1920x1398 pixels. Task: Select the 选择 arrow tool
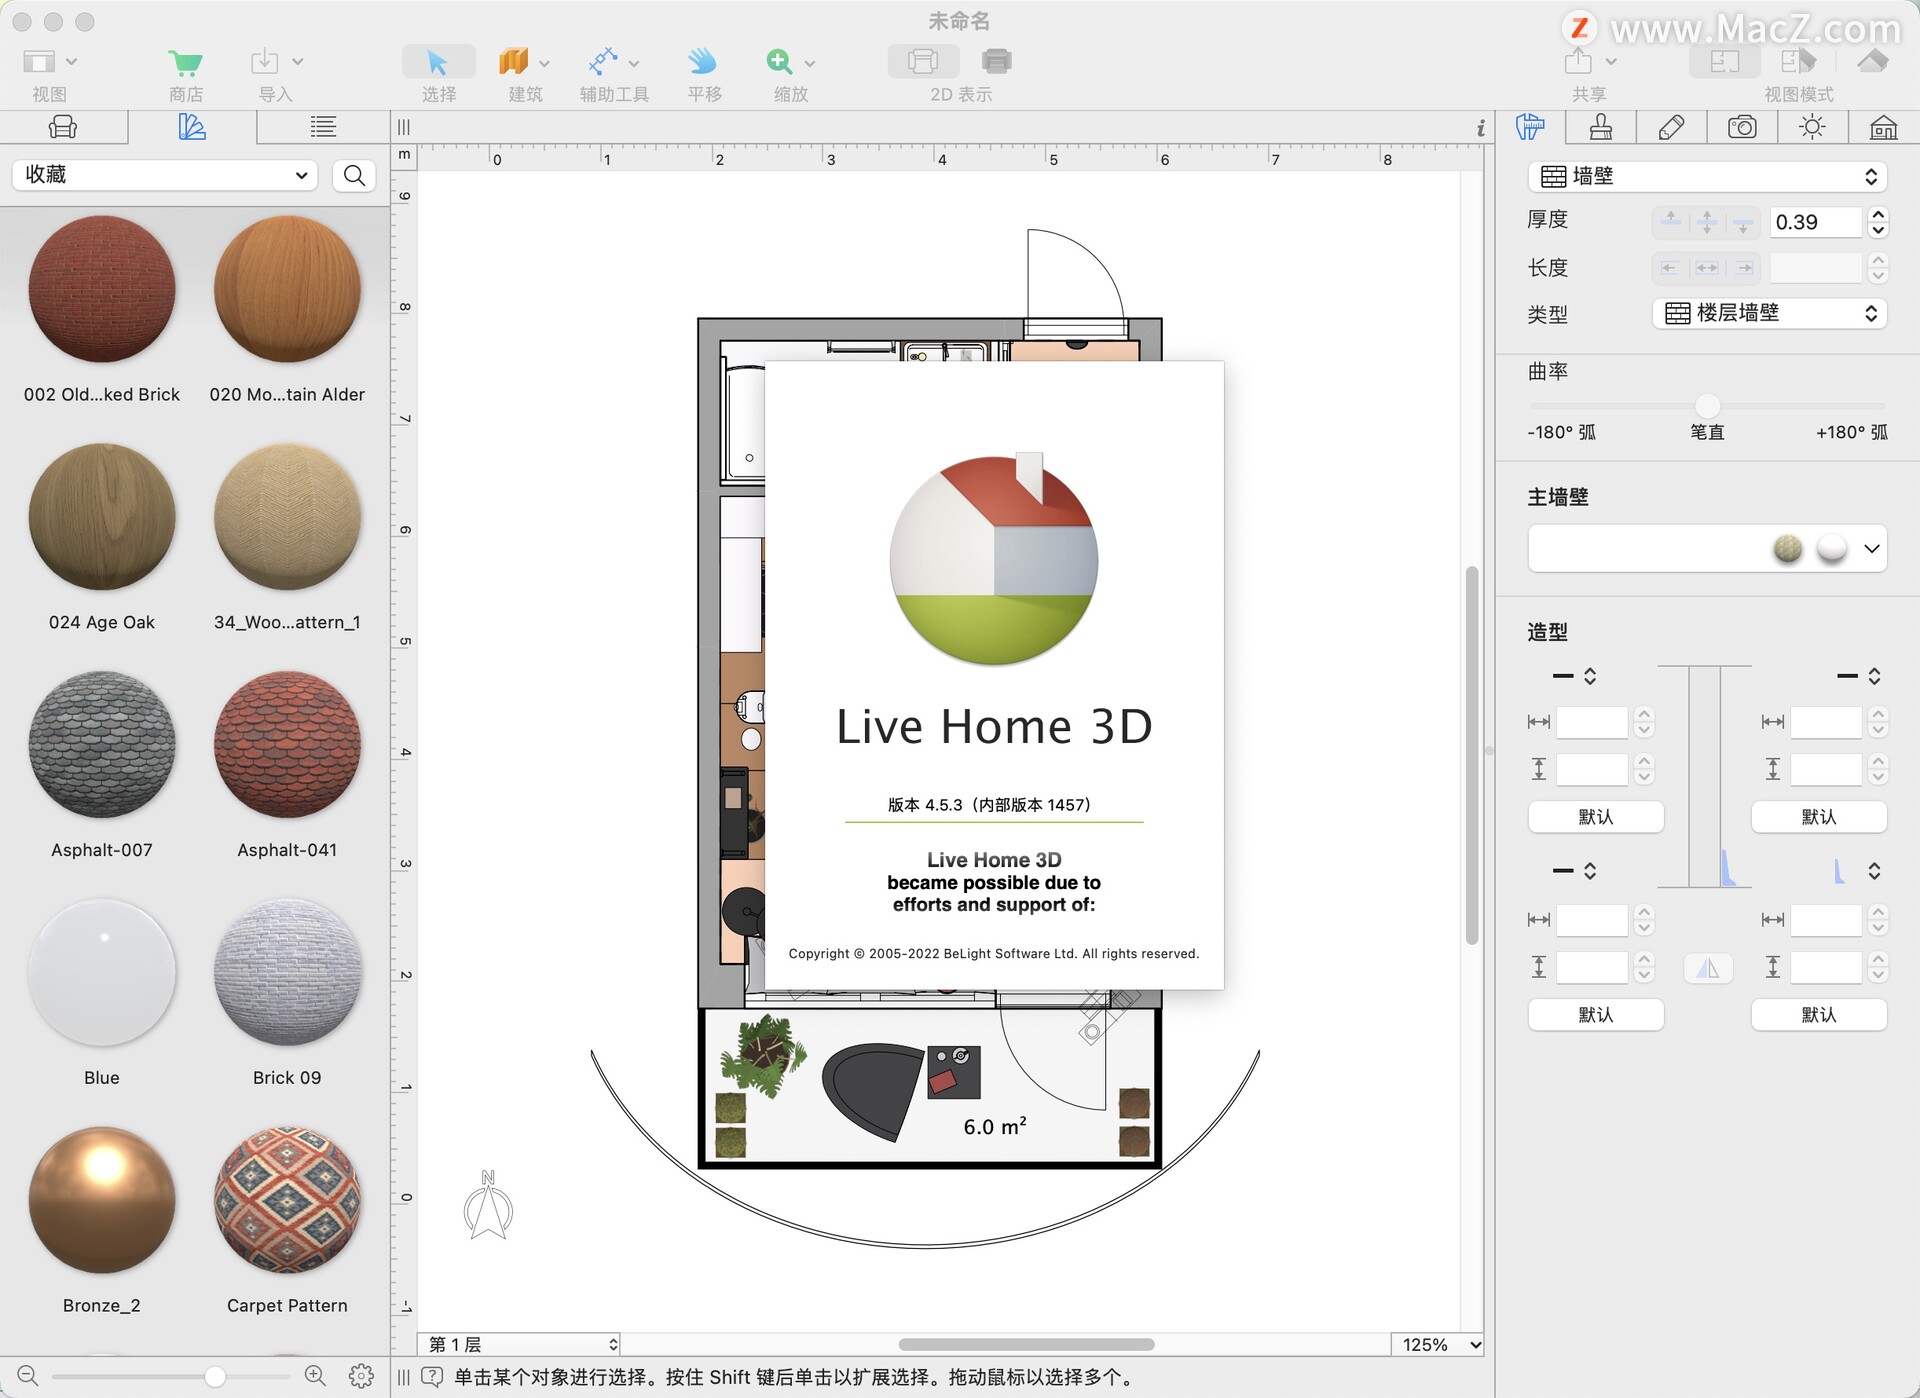[x=438, y=62]
